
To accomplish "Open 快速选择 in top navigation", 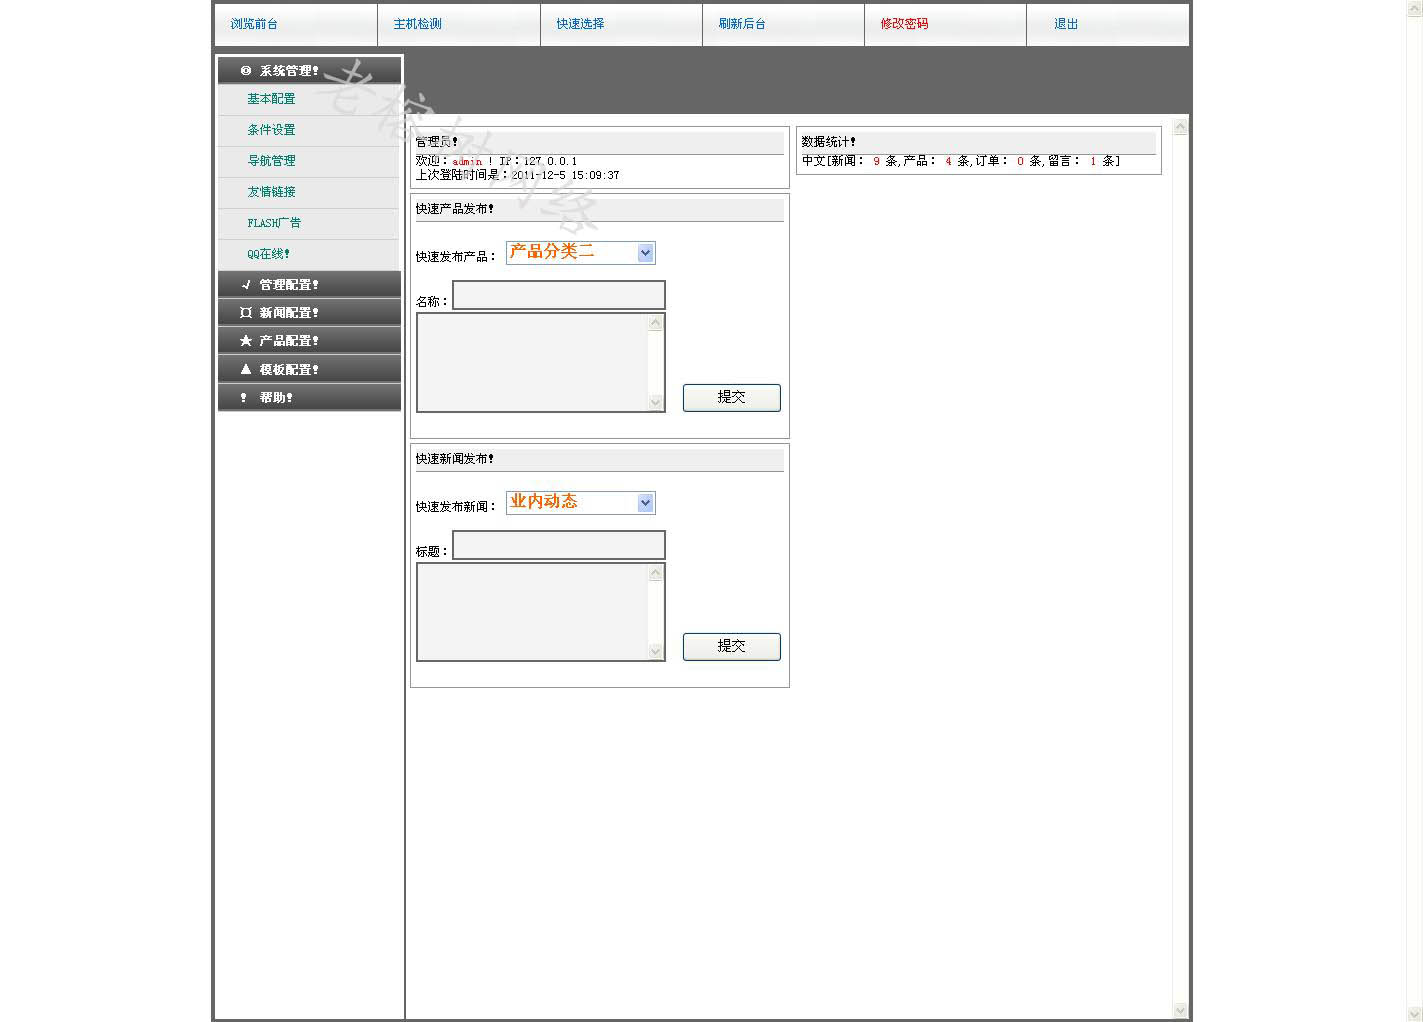I will (x=580, y=24).
